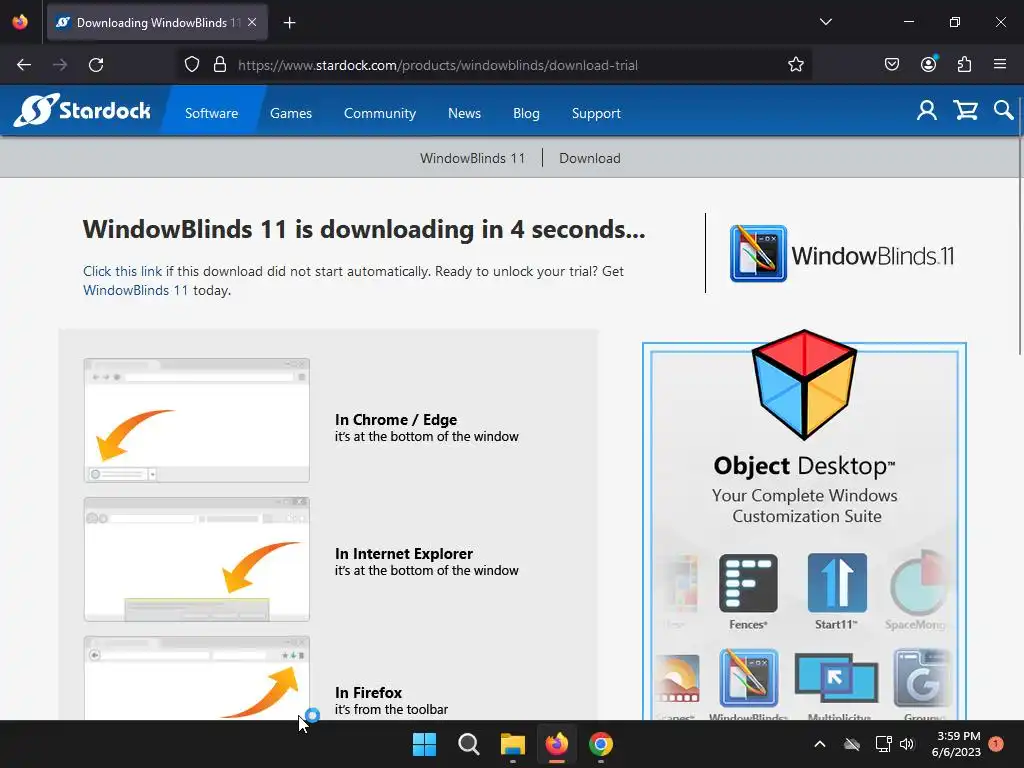
Task: Click the Firefox taskbar icon
Action: click(556, 744)
